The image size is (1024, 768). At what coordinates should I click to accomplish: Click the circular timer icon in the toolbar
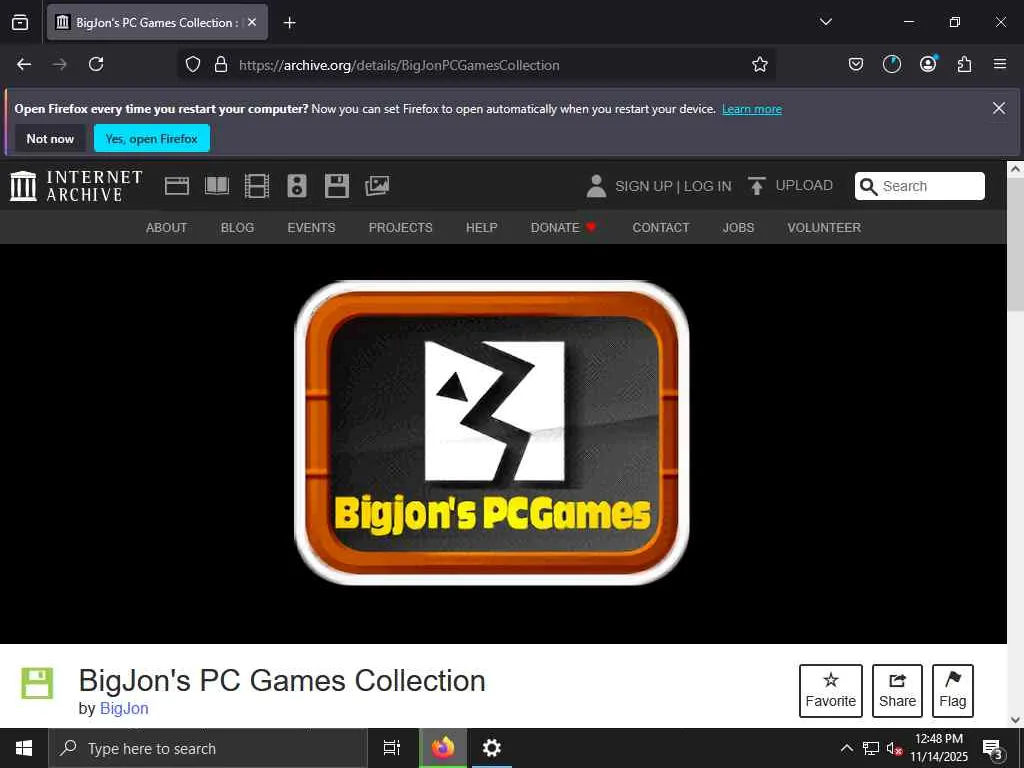[891, 64]
